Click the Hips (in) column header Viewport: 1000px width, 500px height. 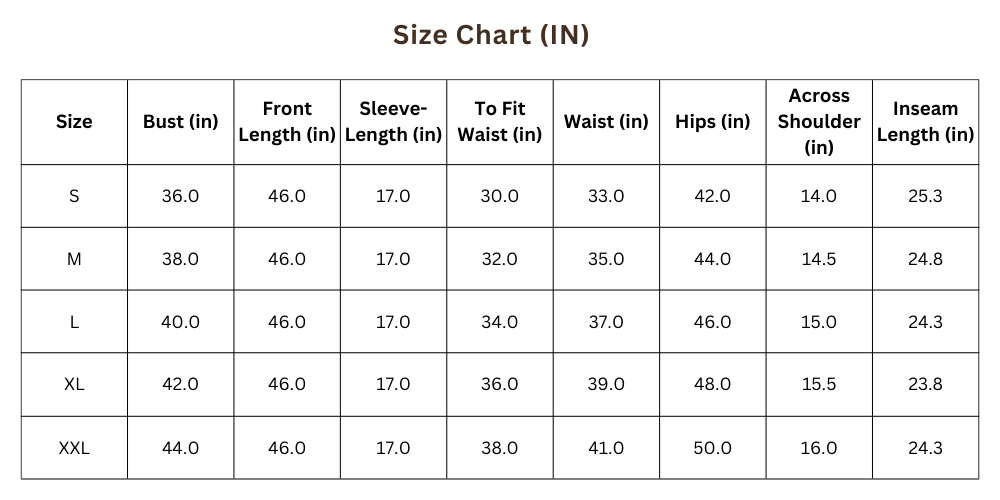click(712, 122)
